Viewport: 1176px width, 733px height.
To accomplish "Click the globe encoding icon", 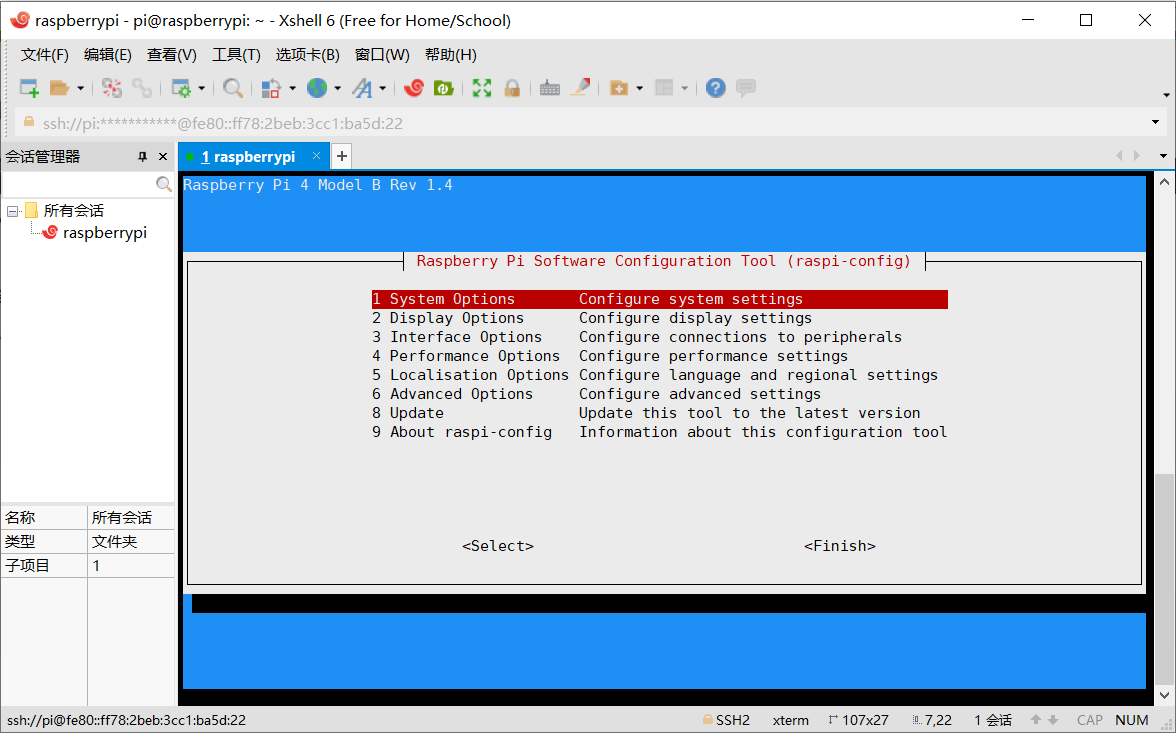I will (x=317, y=88).
